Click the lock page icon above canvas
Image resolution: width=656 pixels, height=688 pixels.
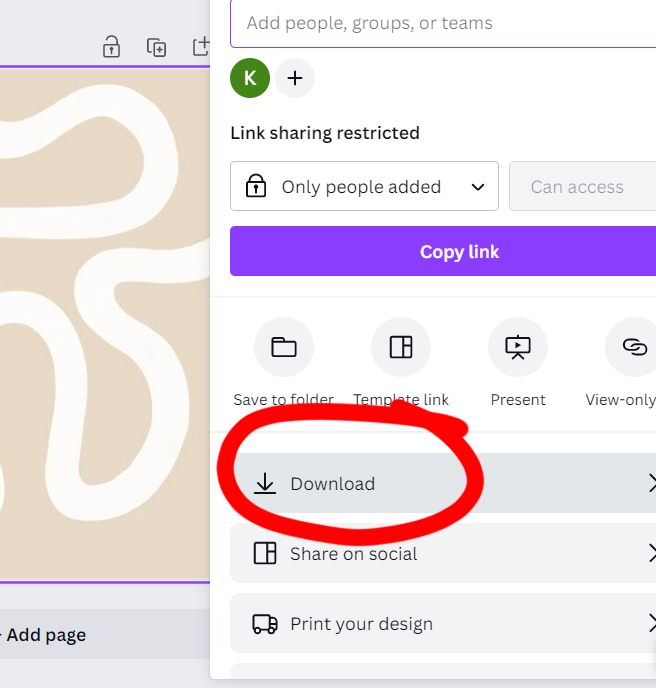[x=112, y=47]
